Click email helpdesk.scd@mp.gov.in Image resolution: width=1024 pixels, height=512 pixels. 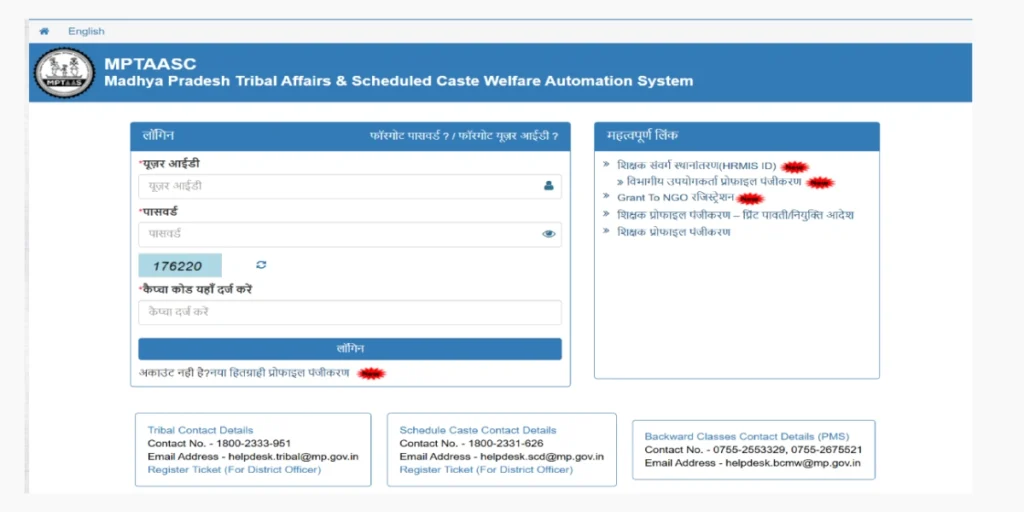541,456
